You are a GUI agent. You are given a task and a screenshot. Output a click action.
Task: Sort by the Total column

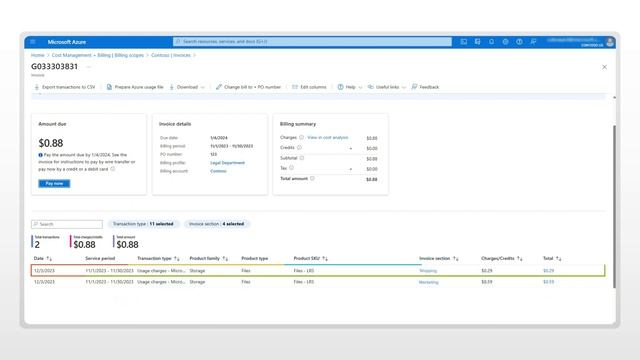click(552, 258)
